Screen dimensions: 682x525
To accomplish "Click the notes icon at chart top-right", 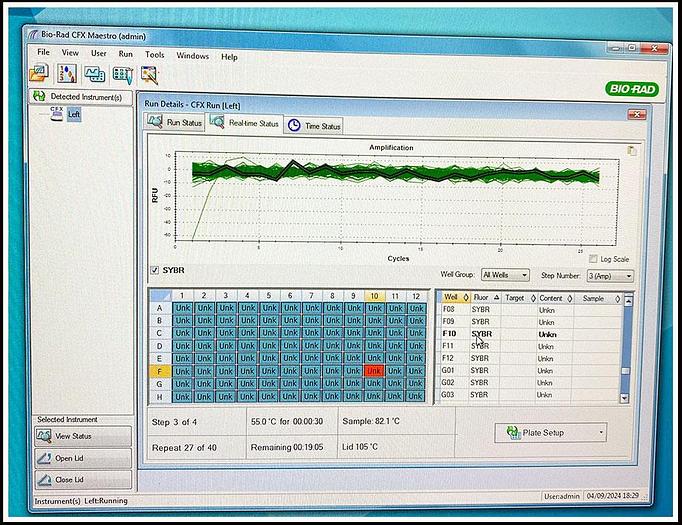I will click(x=630, y=151).
